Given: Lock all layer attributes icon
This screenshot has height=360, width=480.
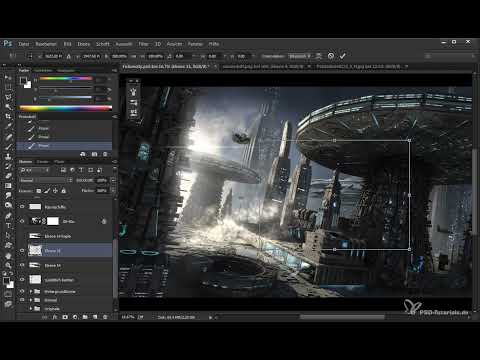Looking at the screenshot, I should (64, 191).
